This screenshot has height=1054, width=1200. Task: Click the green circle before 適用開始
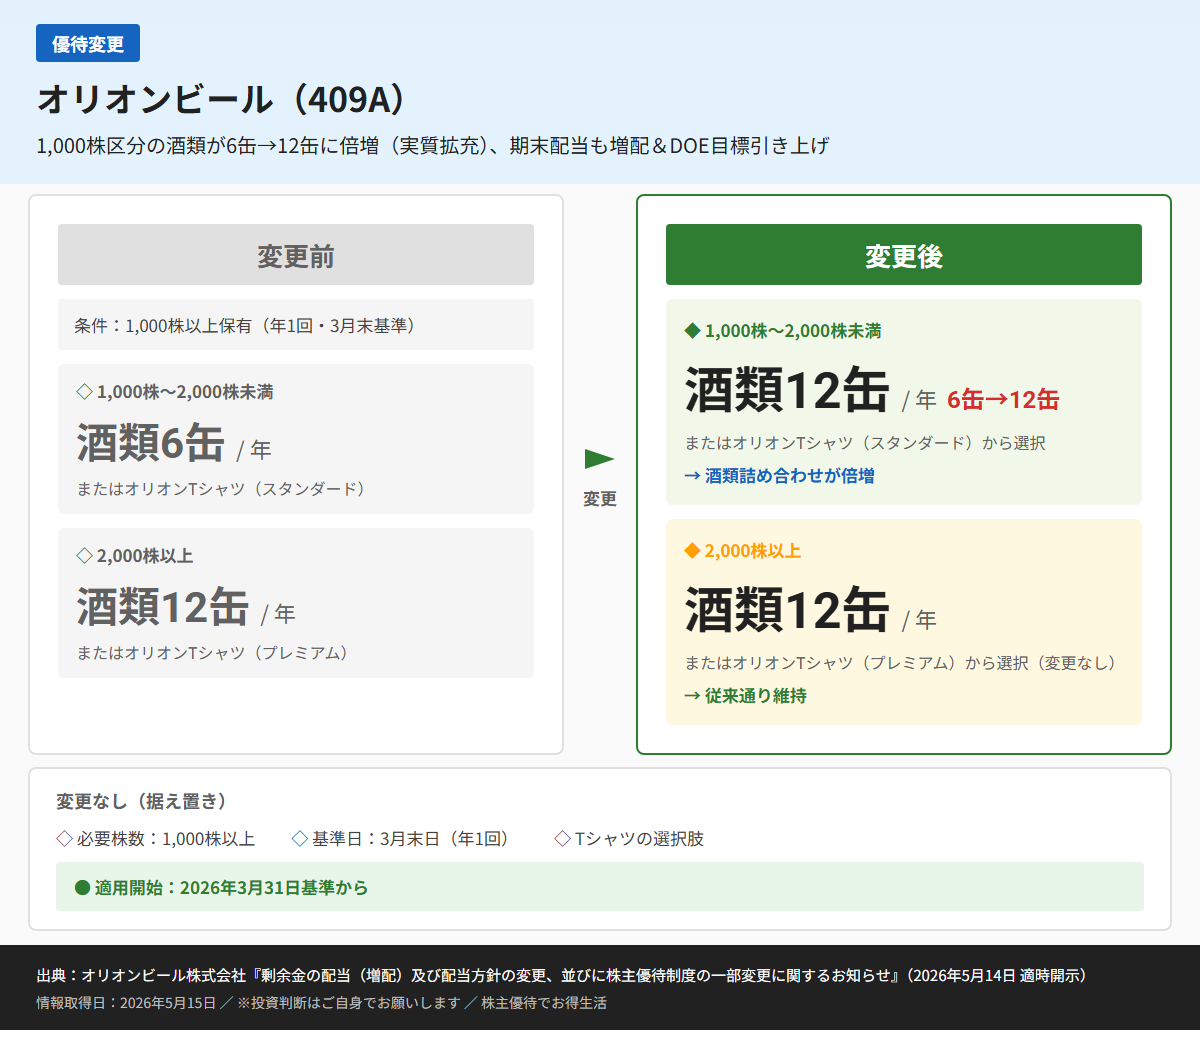click(x=83, y=888)
